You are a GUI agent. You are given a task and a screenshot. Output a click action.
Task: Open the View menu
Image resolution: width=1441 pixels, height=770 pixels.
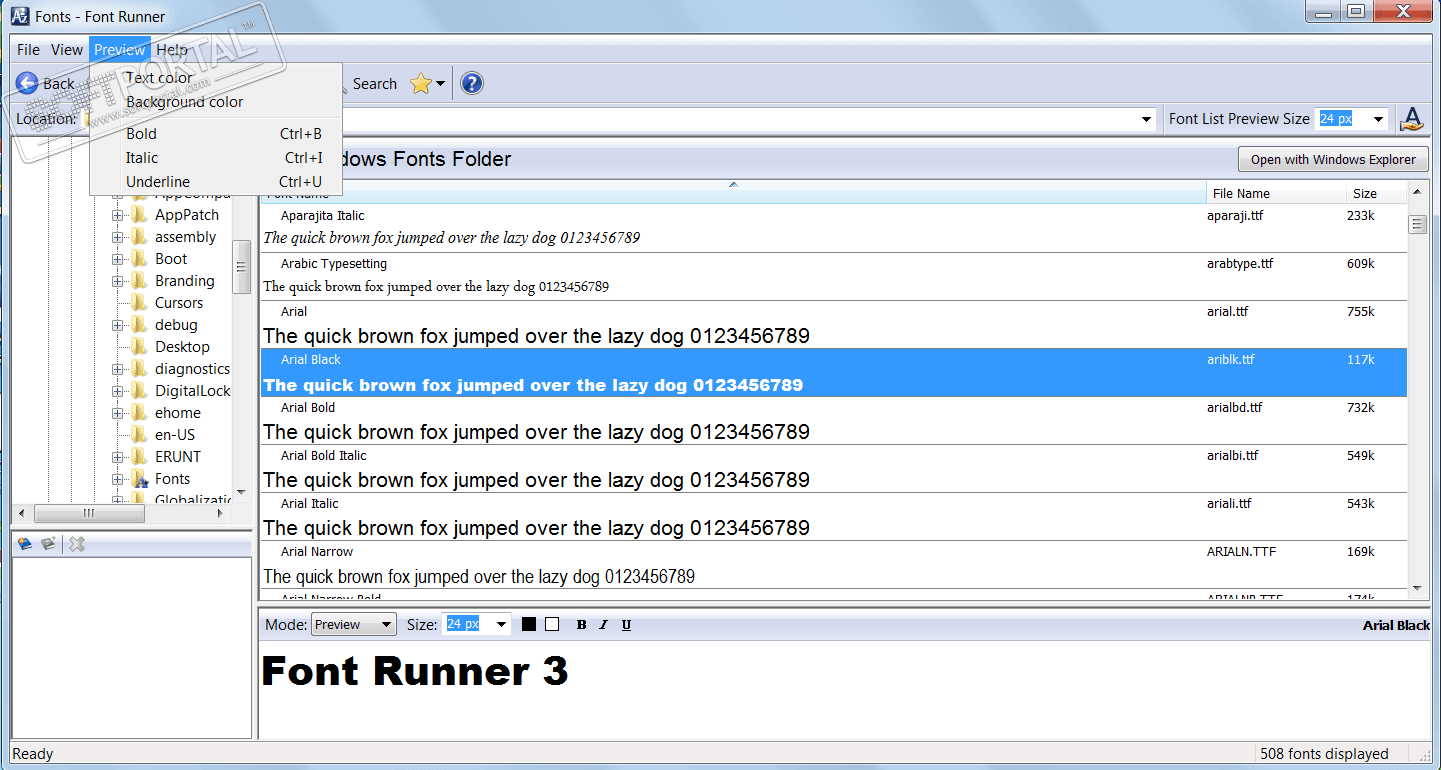(x=67, y=49)
